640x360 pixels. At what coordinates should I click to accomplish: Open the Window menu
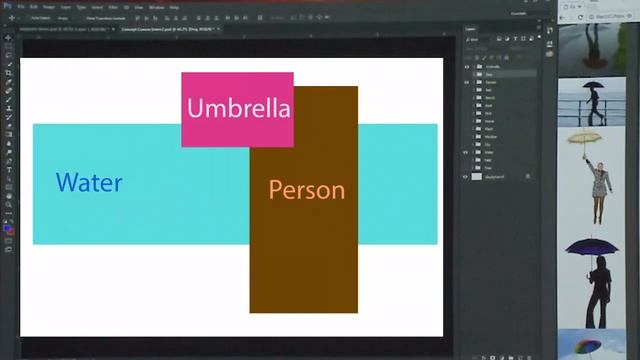point(156,7)
